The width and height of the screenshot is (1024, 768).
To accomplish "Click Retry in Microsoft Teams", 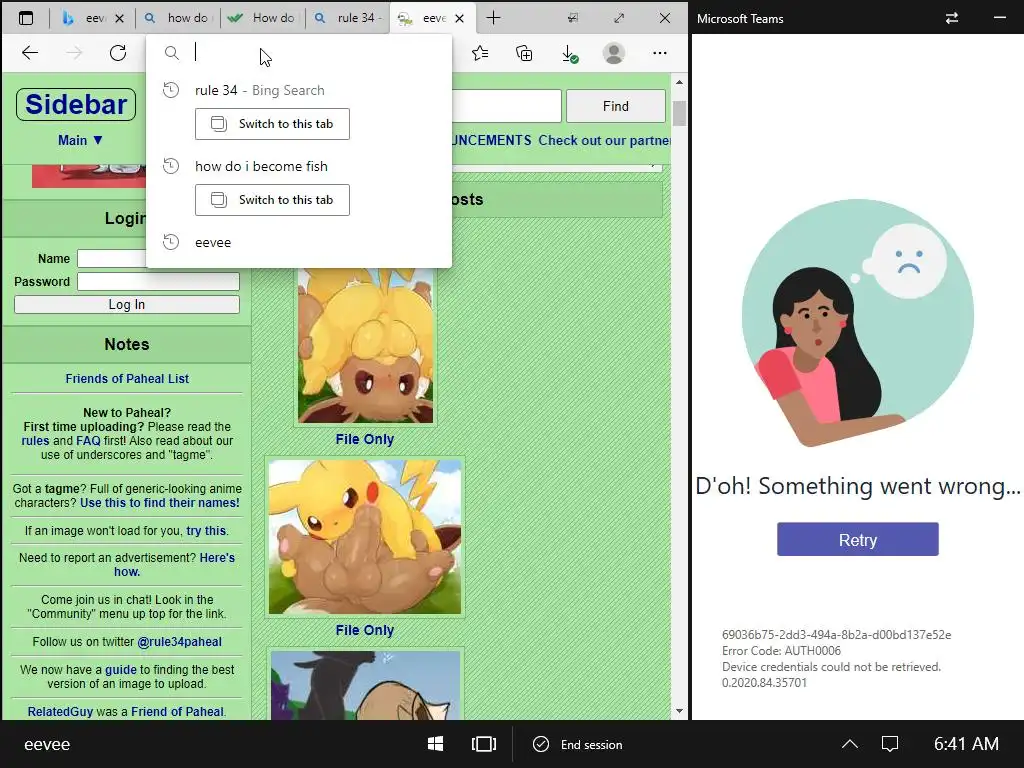I will [x=857, y=539].
